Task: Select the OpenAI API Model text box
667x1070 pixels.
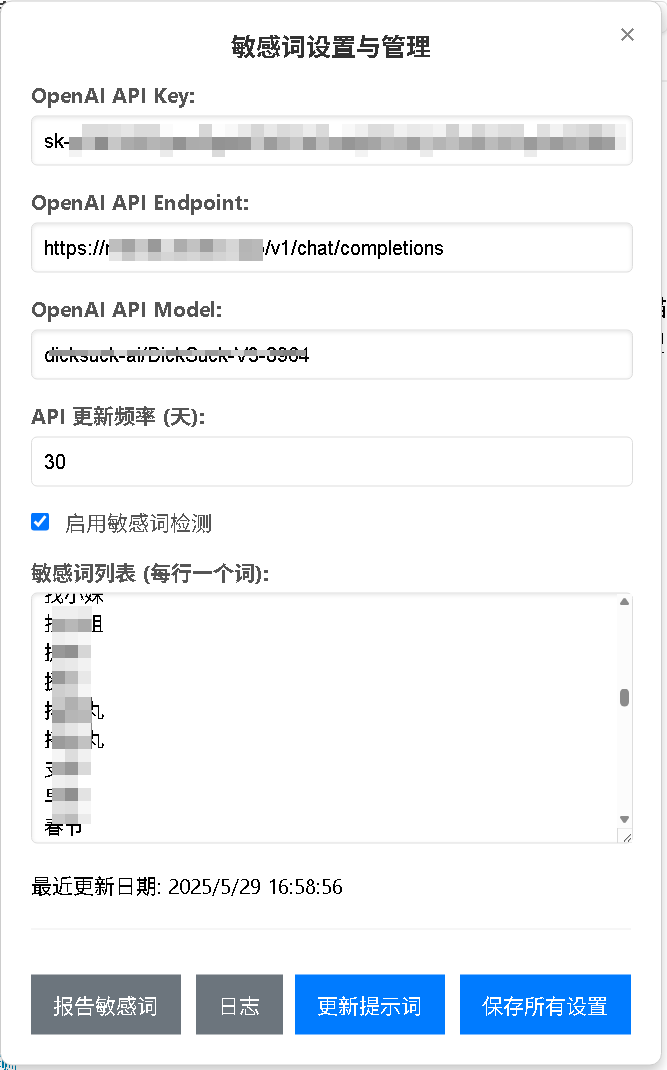Action: [331, 355]
